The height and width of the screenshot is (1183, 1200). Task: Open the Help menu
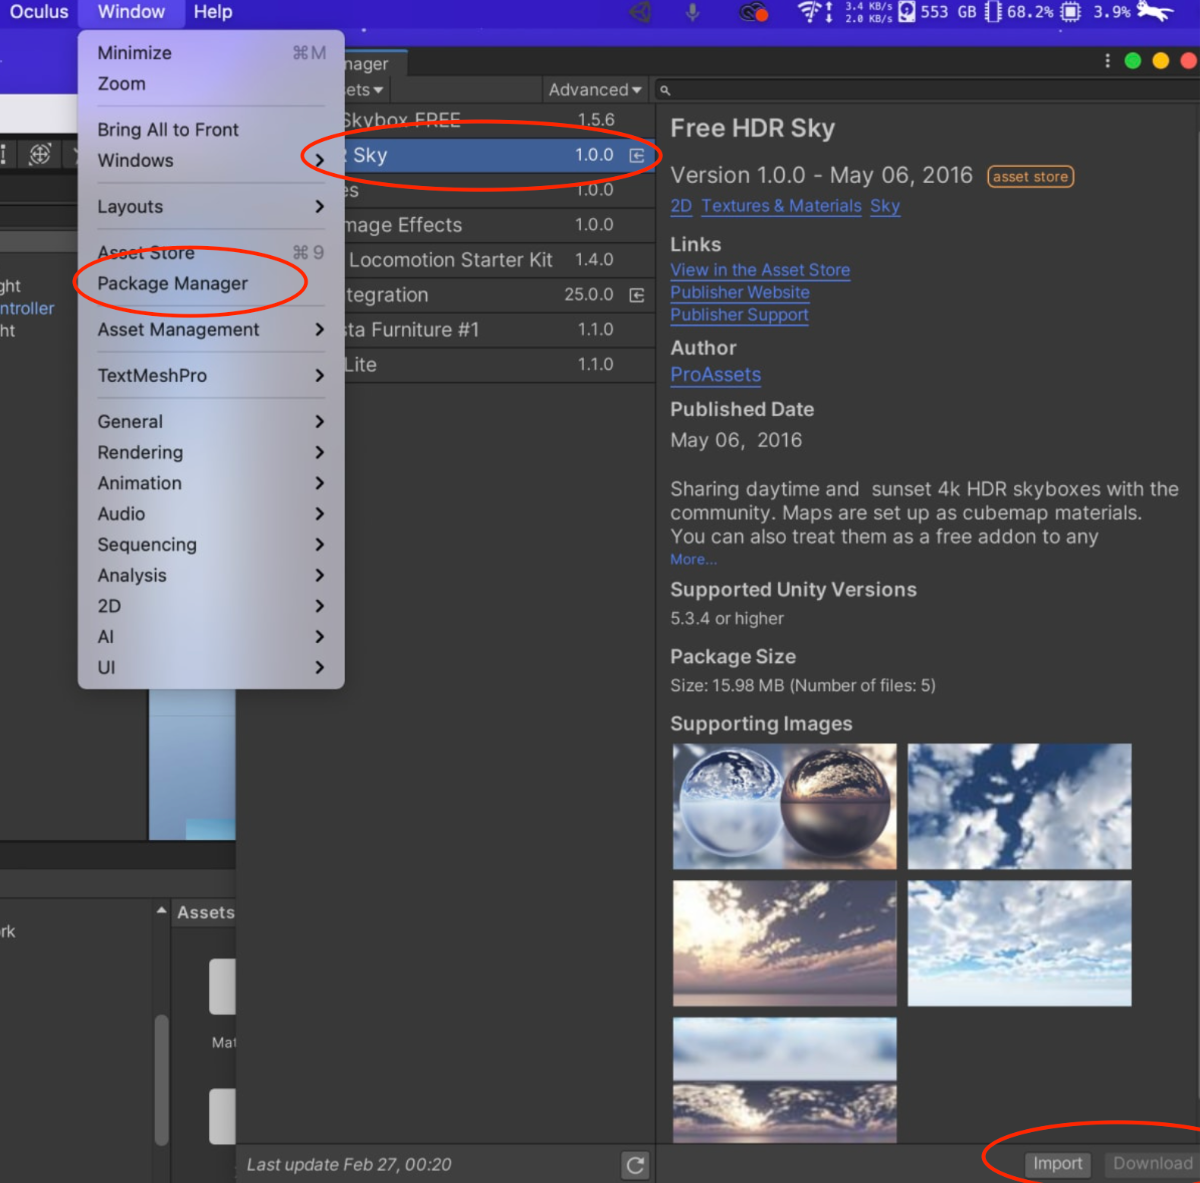pyautogui.click(x=213, y=12)
